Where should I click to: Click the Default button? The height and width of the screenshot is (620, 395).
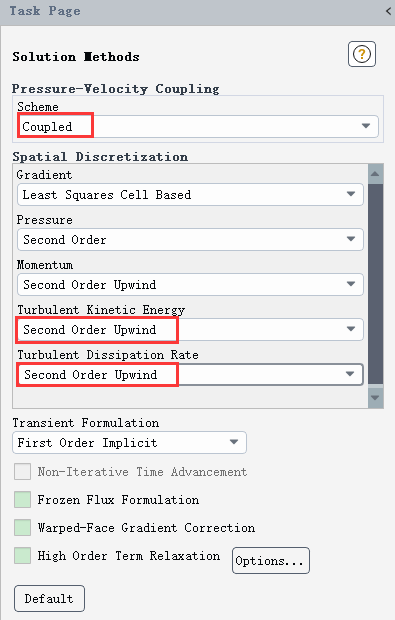pos(49,599)
